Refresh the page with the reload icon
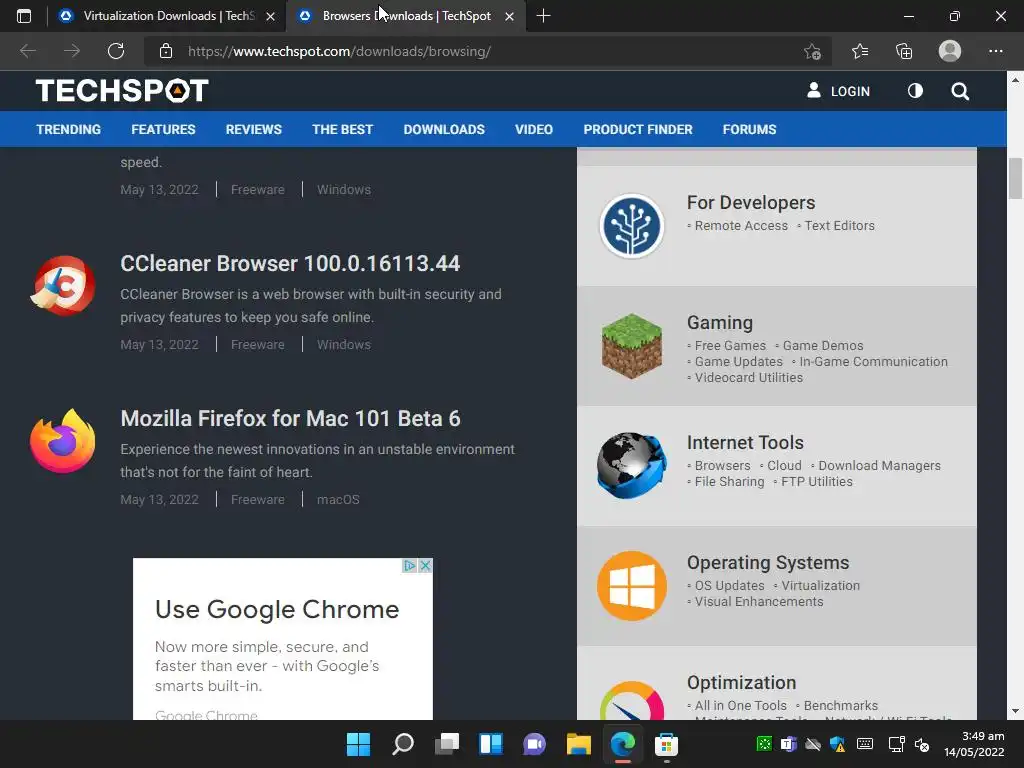Screen dimensions: 1024x768 (x=116, y=51)
